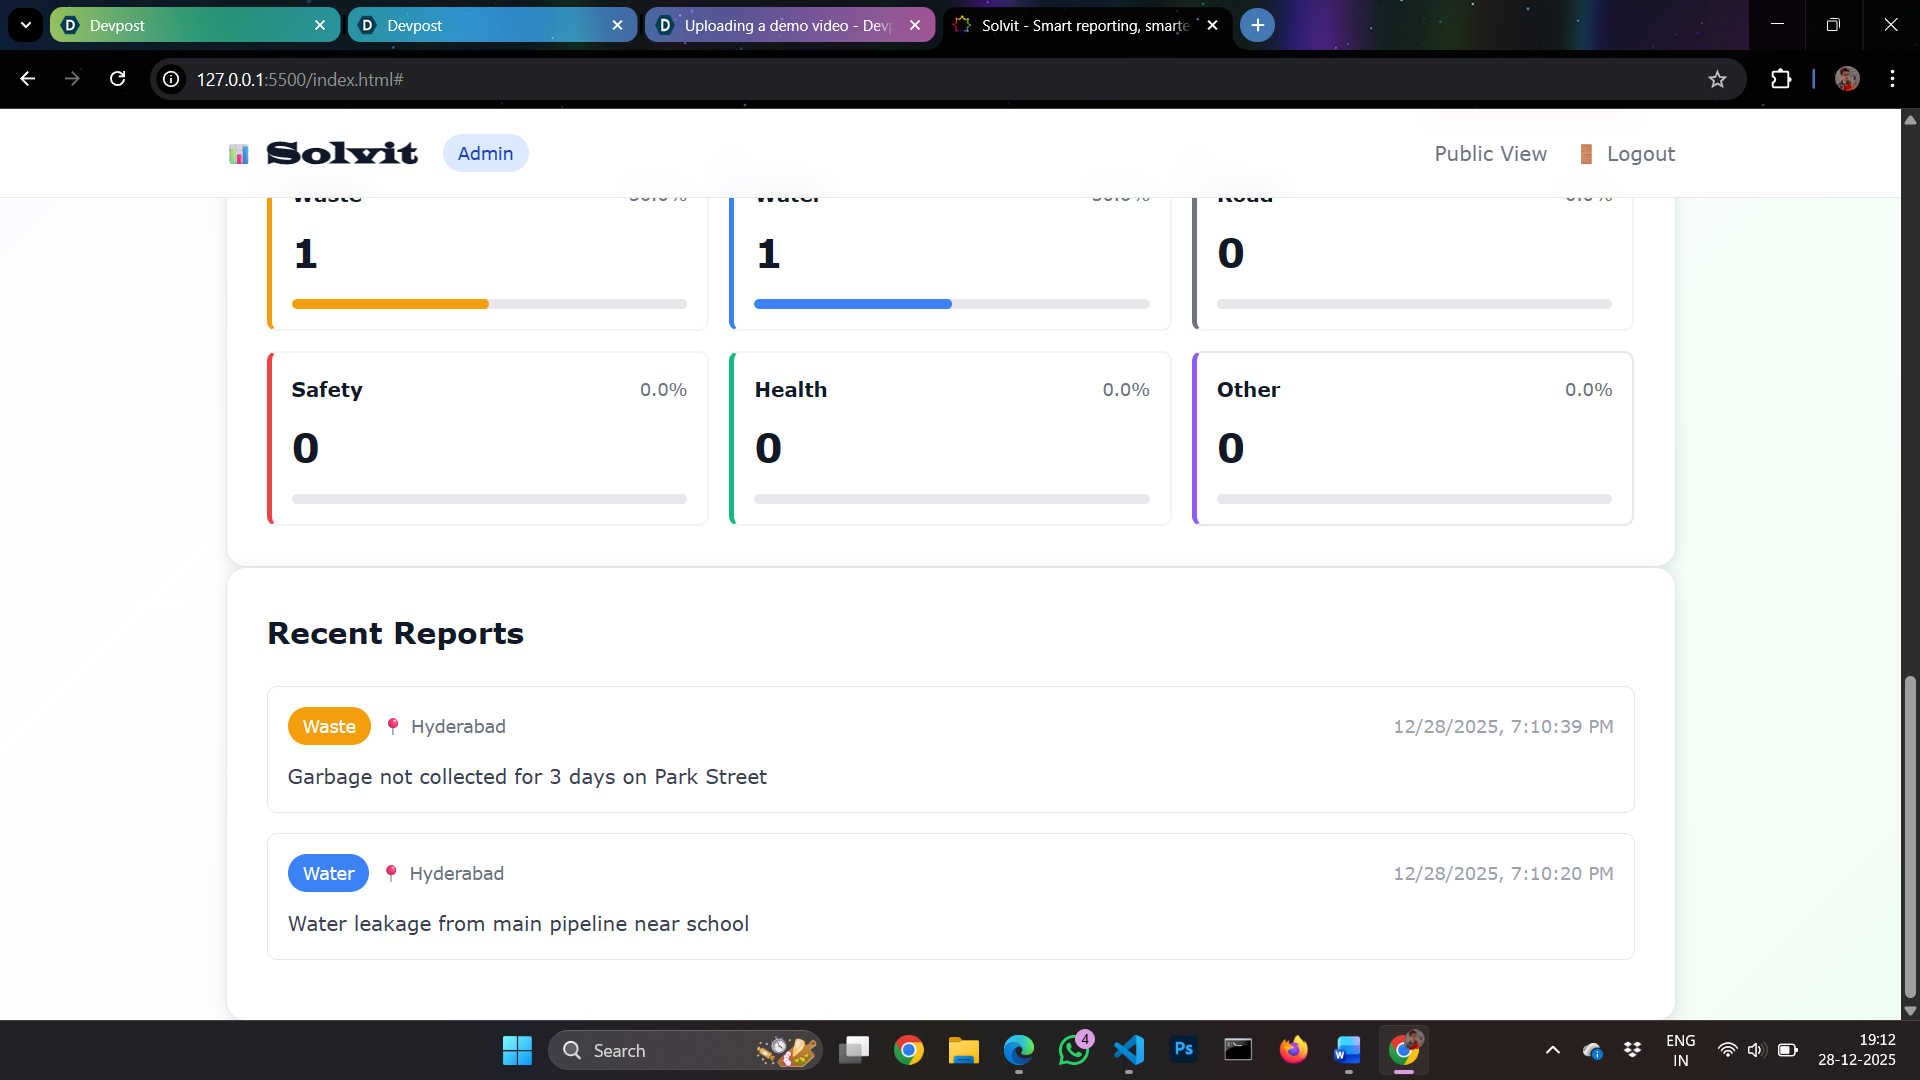The width and height of the screenshot is (1920, 1080).
Task: Click the Other category card
Action: pos(1413,438)
